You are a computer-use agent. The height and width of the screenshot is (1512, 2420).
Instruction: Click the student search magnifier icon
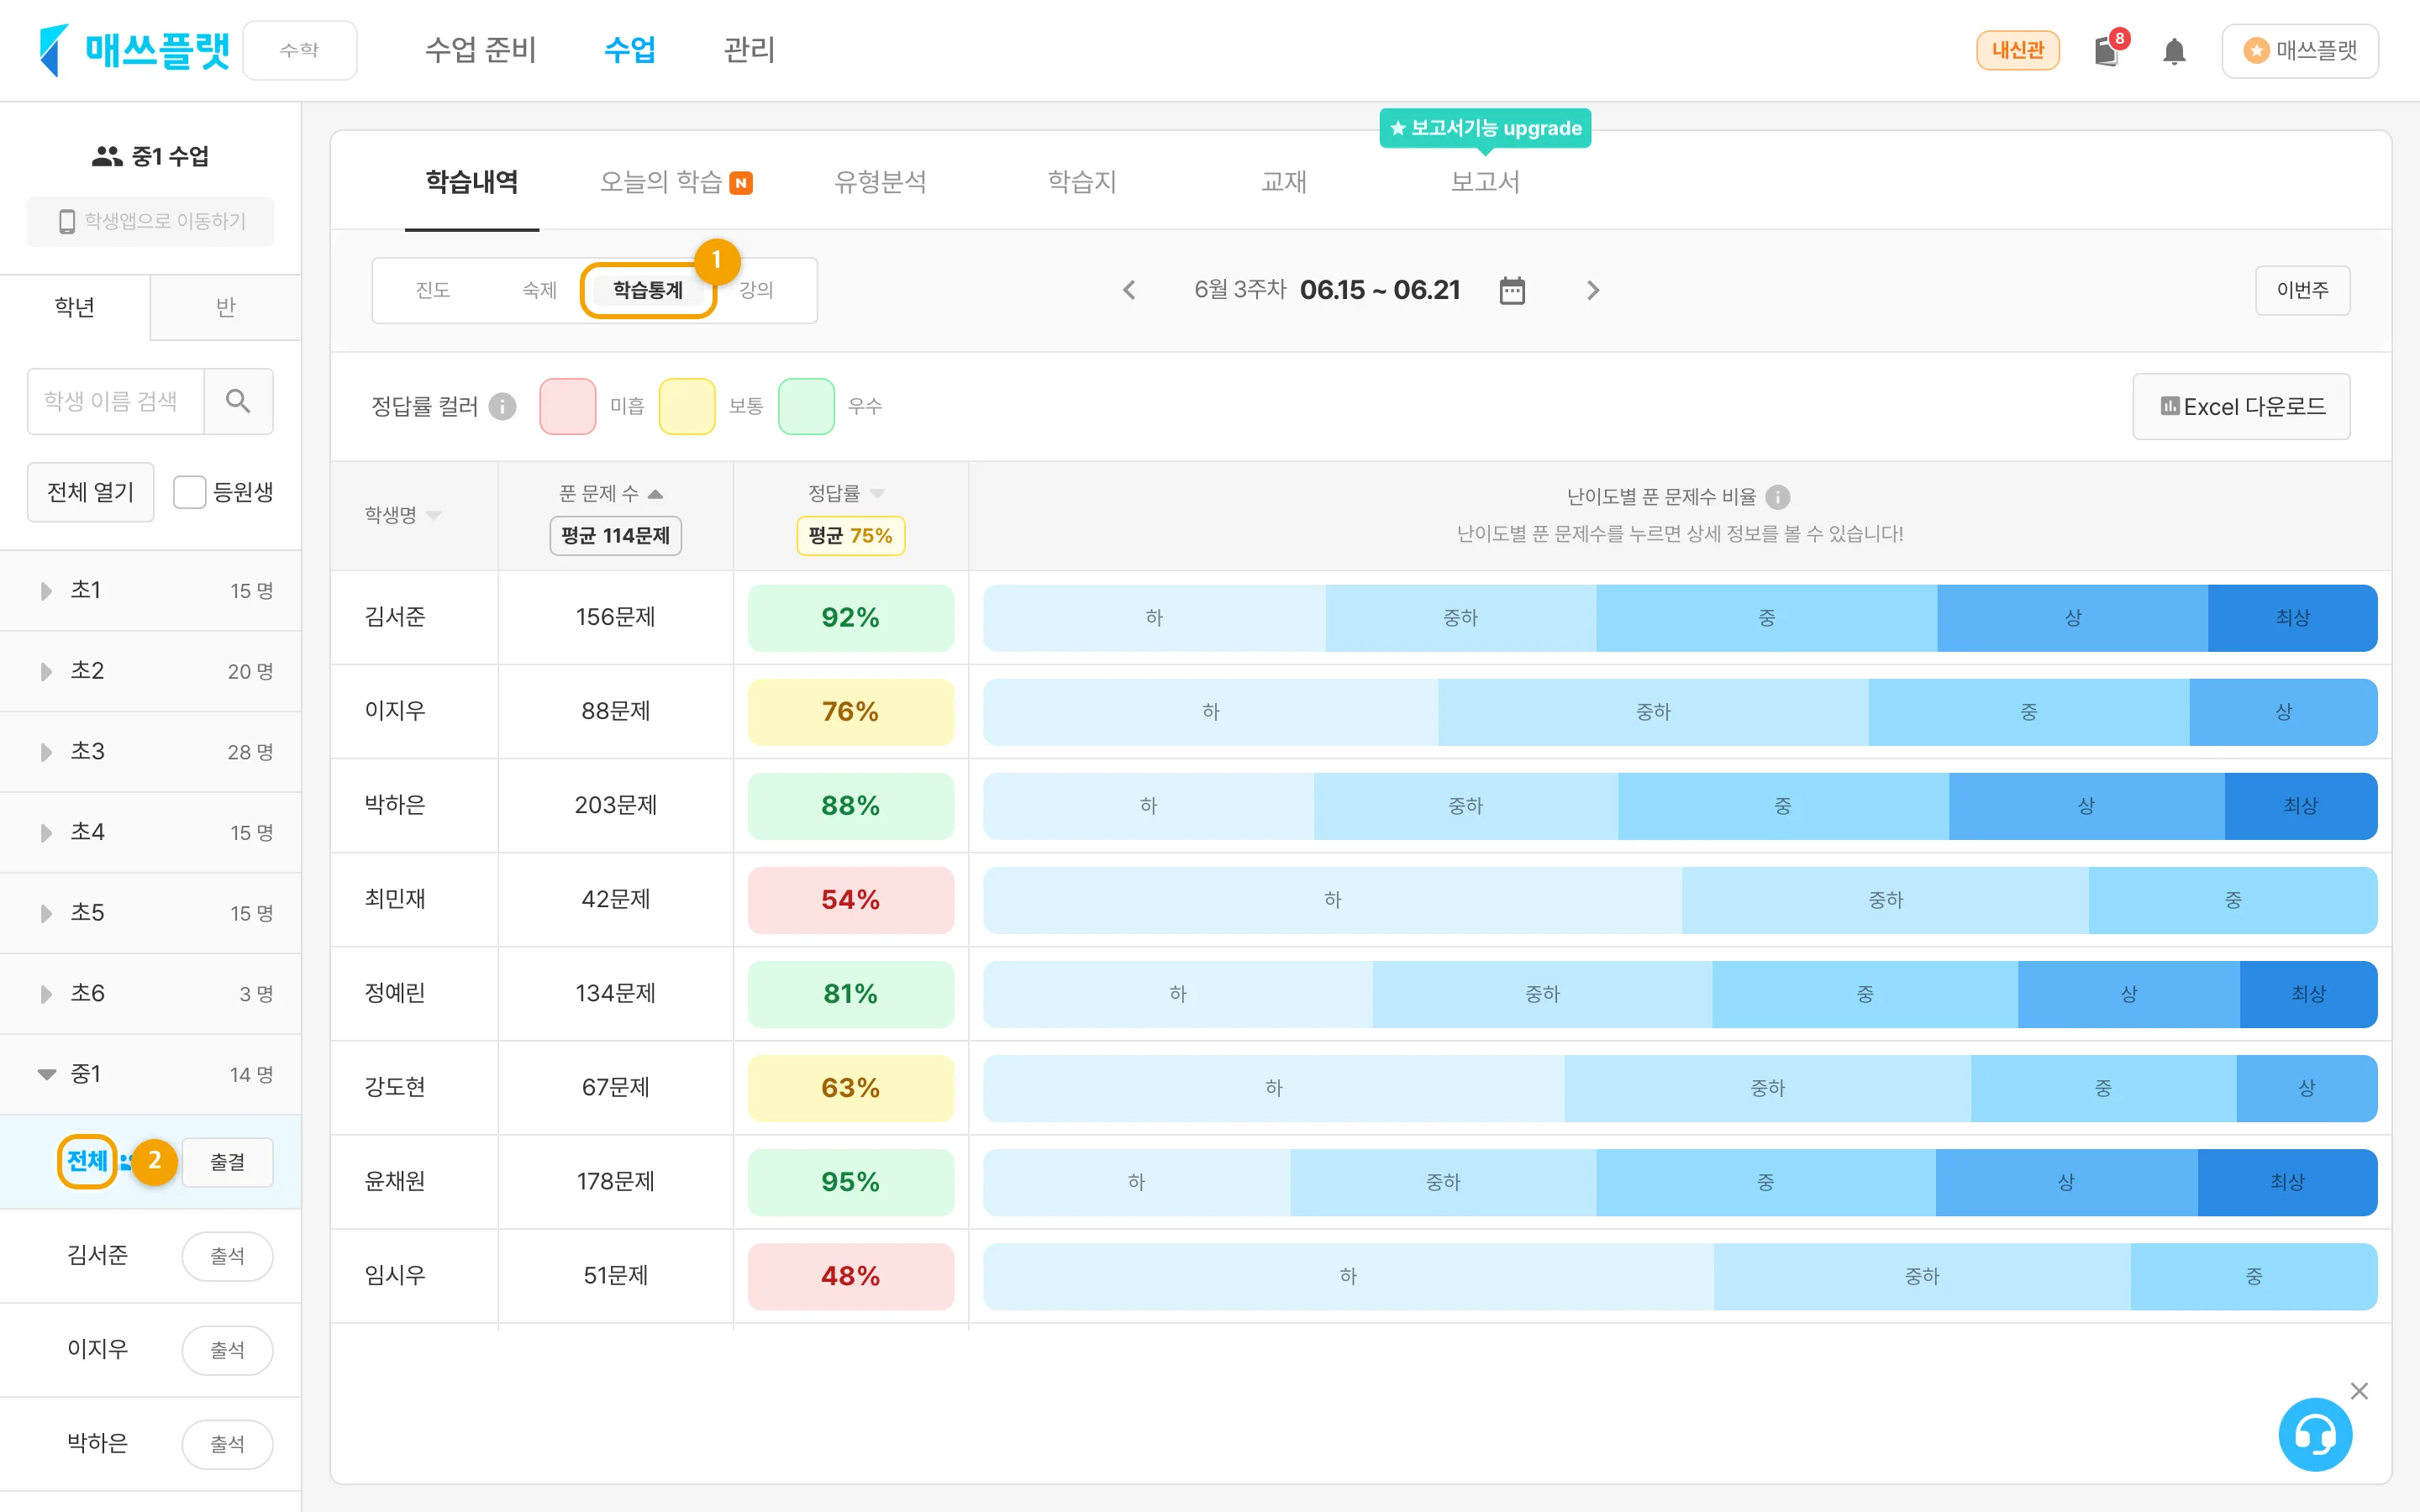238,401
